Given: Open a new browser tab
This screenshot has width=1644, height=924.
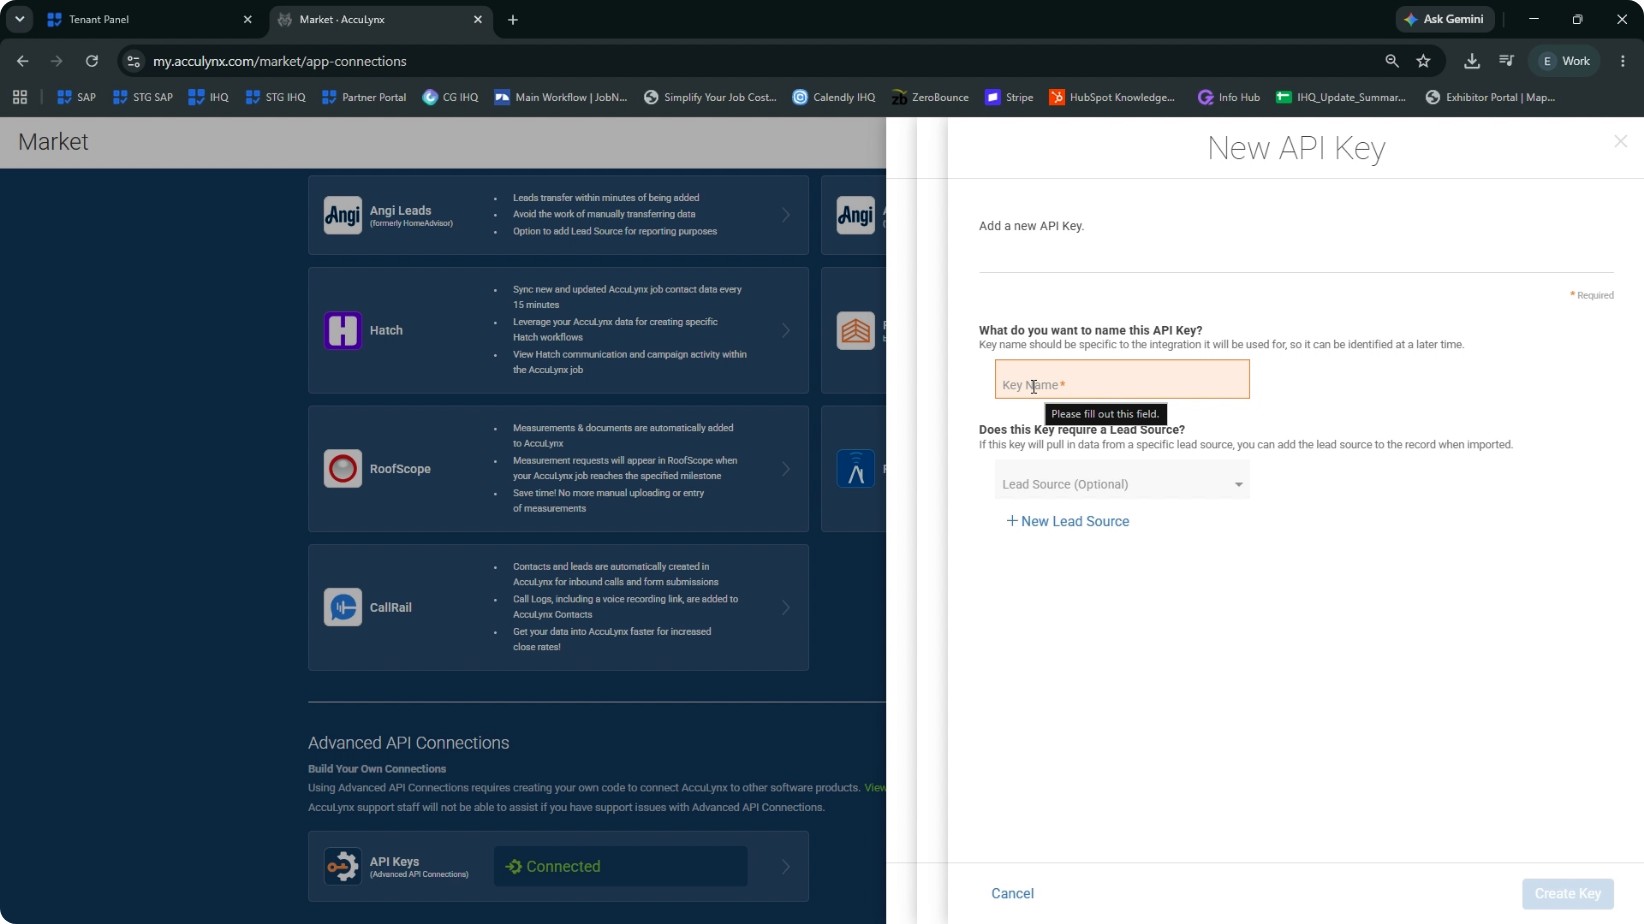Looking at the screenshot, I should point(512,20).
